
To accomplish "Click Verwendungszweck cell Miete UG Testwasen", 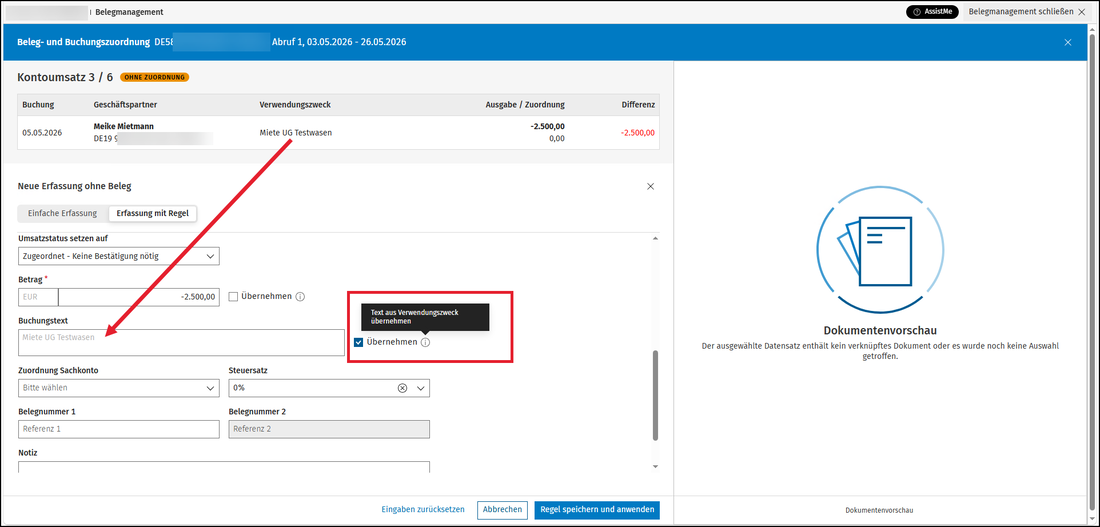I will pos(296,132).
